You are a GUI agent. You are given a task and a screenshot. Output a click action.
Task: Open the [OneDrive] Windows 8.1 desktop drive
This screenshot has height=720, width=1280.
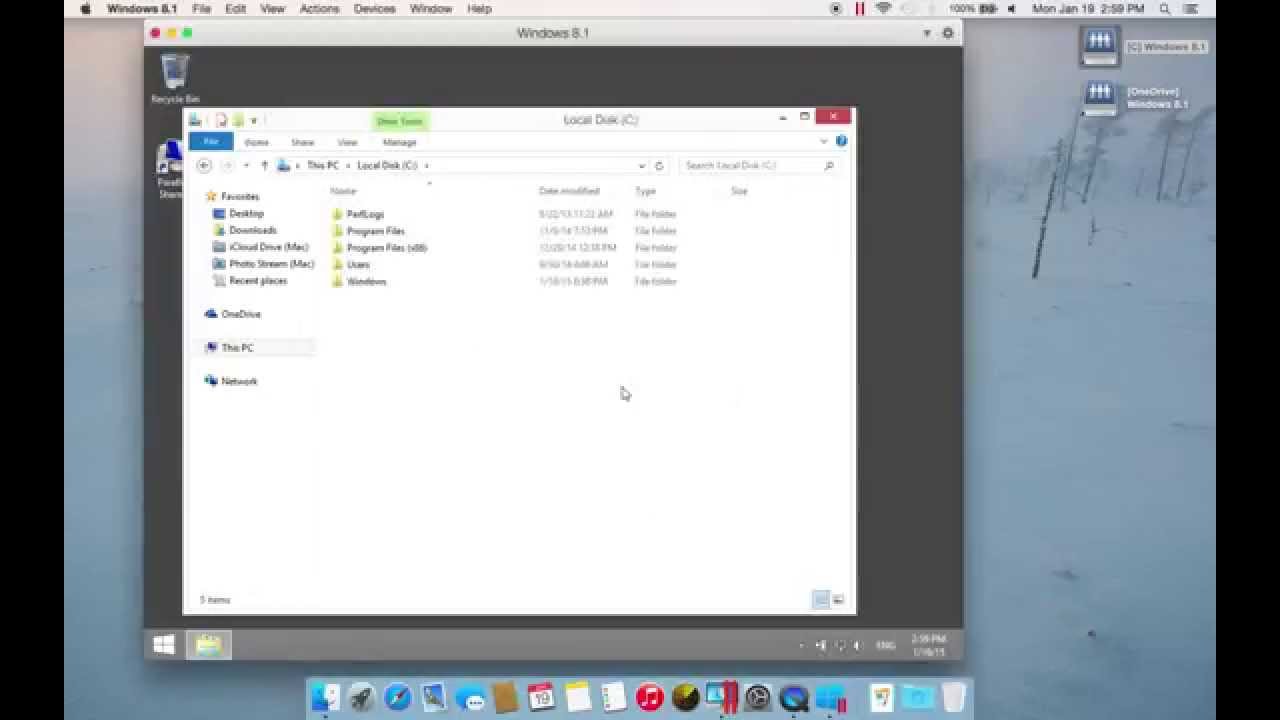[1099, 97]
